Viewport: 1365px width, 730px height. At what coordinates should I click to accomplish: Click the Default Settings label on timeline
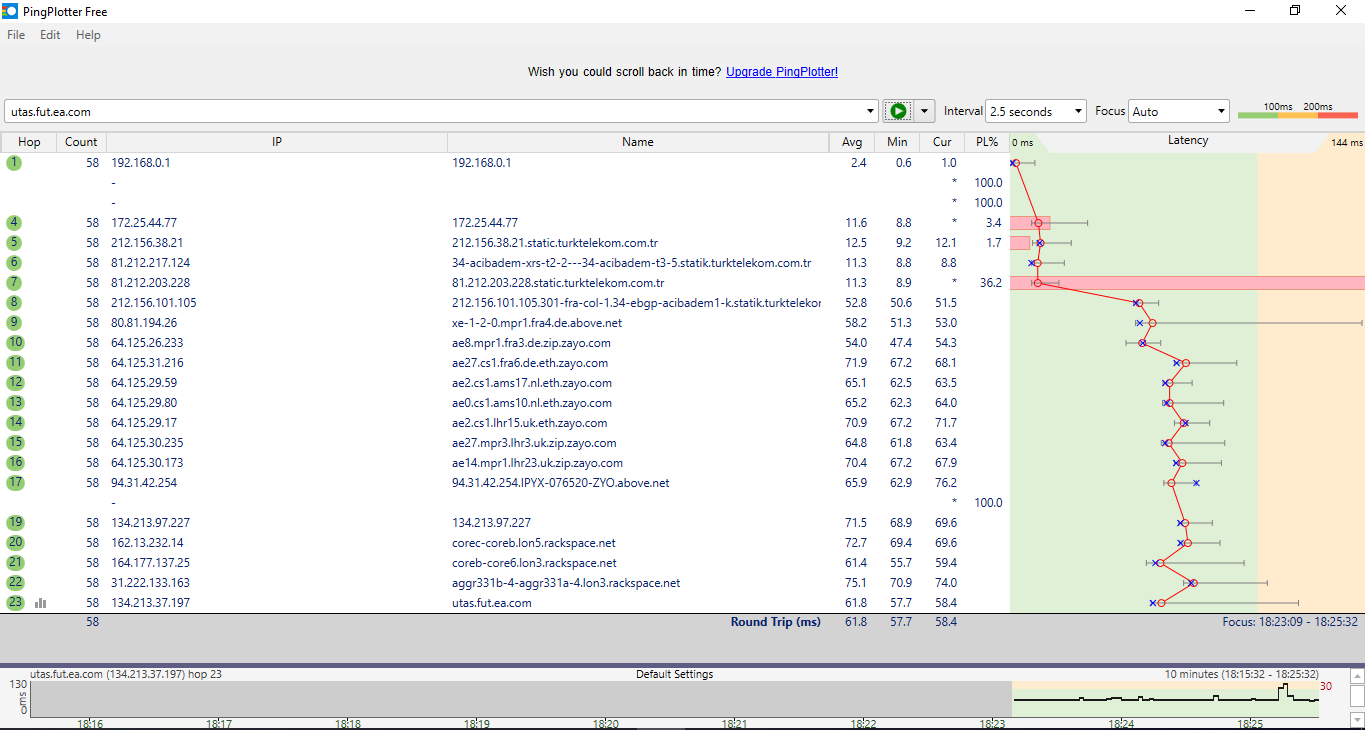[674, 674]
